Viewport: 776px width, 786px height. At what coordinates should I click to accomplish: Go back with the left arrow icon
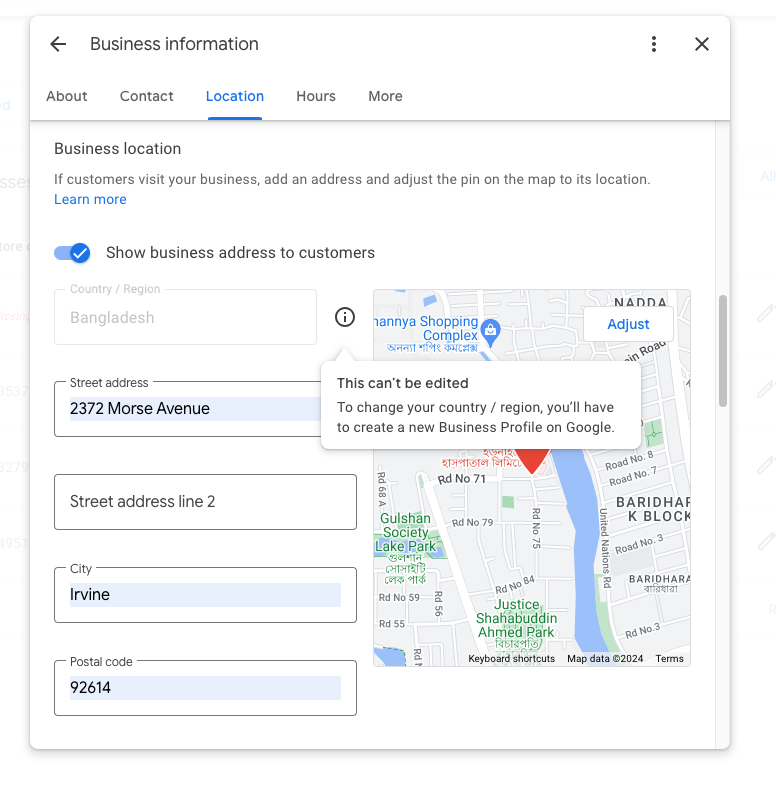click(x=58, y=44)
